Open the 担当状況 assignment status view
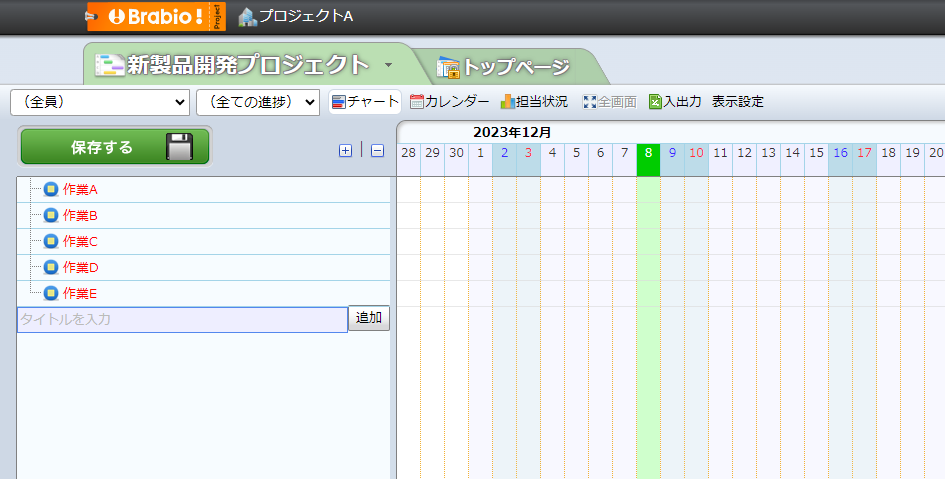Screen dimensions: 945x479 534,102
